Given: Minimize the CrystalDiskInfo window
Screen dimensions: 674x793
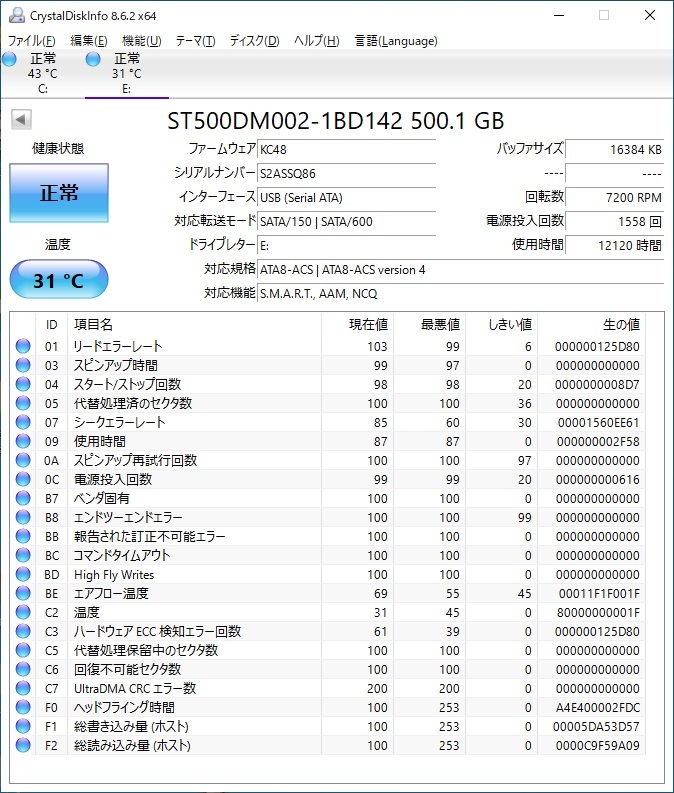Looking at the screenshot, I should pos(559,15).
